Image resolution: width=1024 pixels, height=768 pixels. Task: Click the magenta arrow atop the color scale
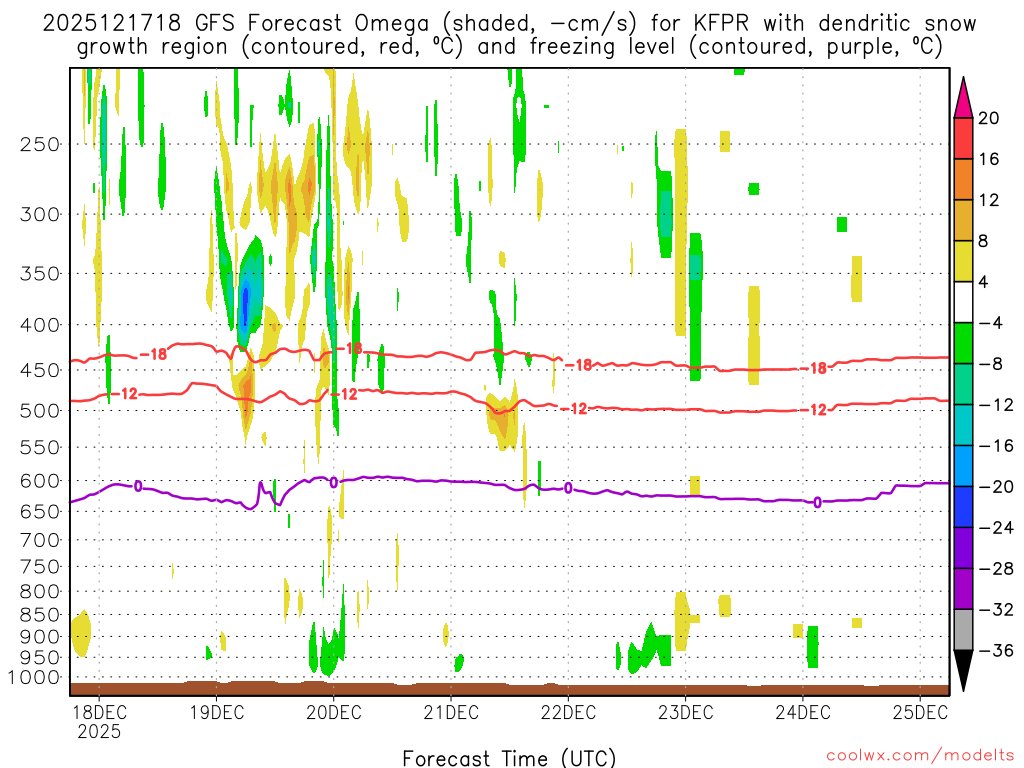click(x=963, y=98)
